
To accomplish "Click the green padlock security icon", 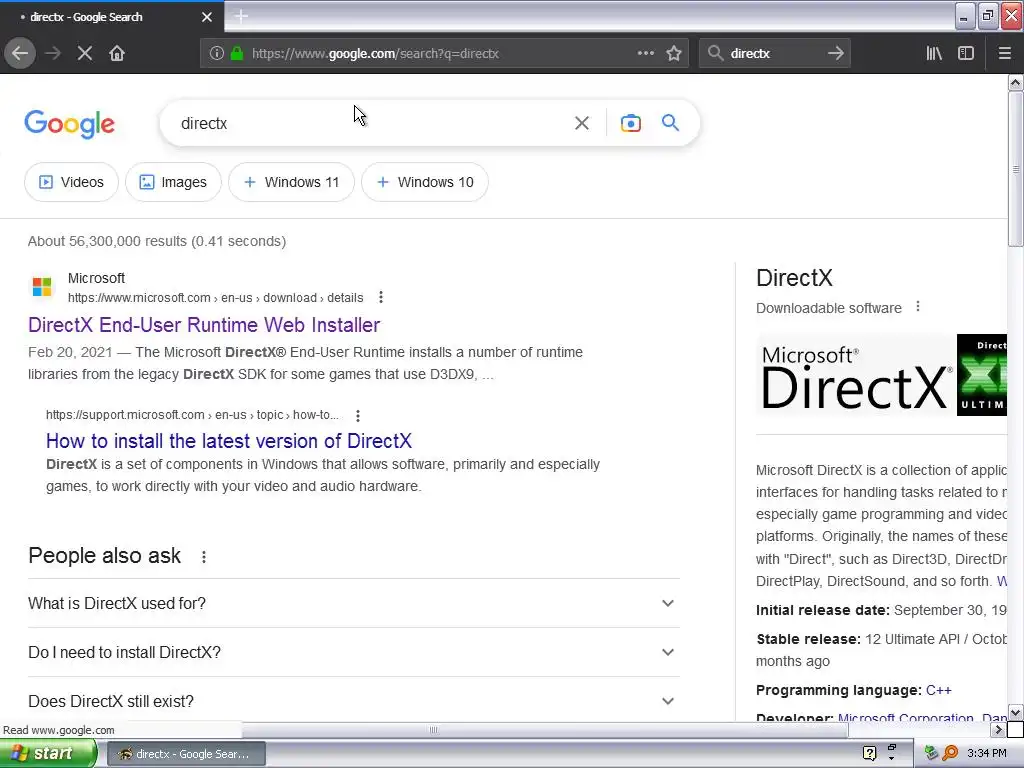I will coord(237,53).
